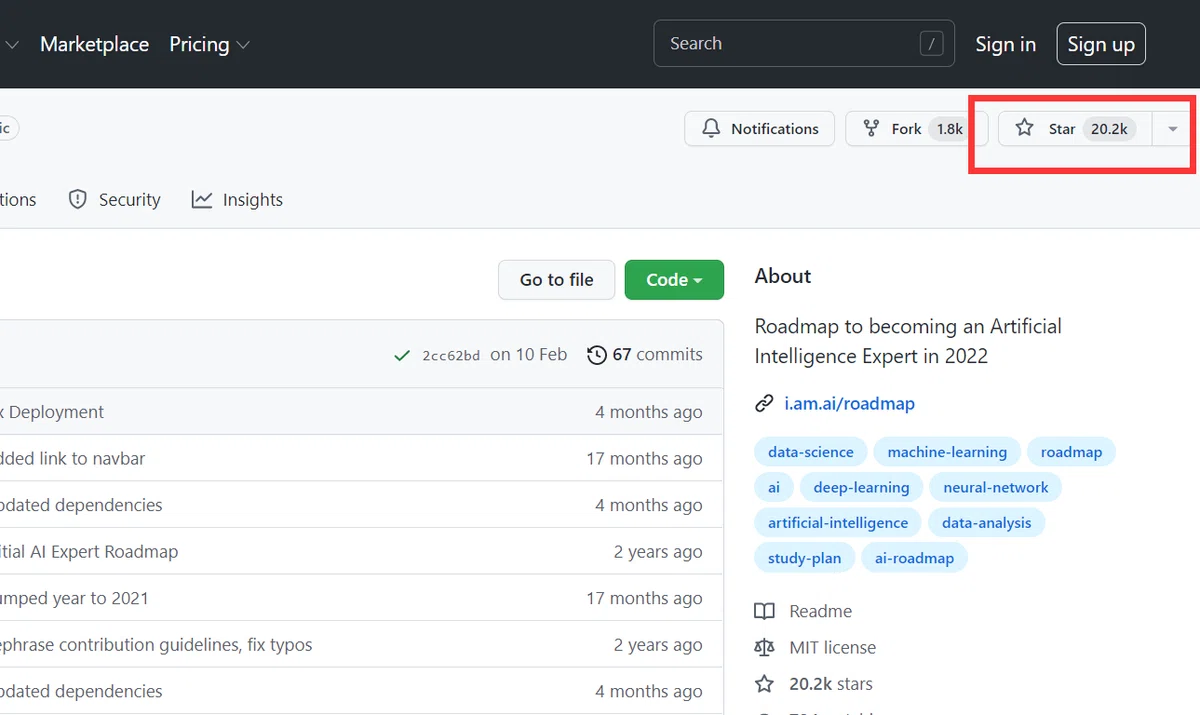The height and width of the screenshot is (715, 1200).
Task: Open the Readme link with book icon
Action: click(803, 611)
